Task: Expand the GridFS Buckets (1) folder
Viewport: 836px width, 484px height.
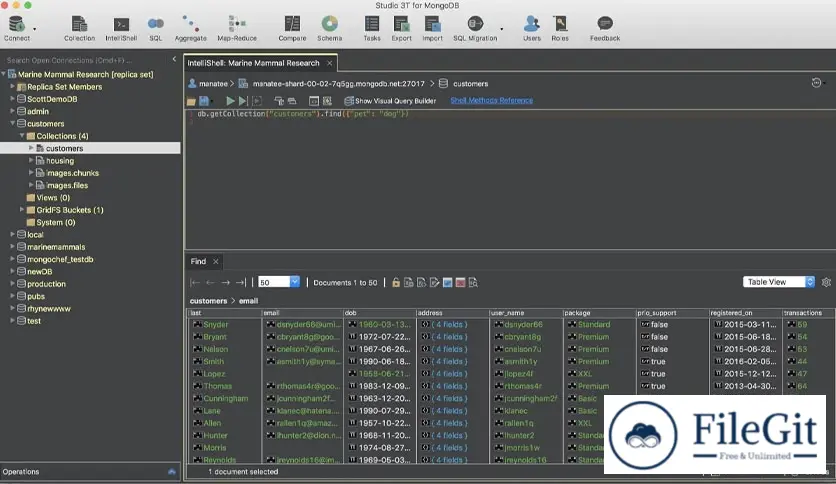Action: coord(22,209)
